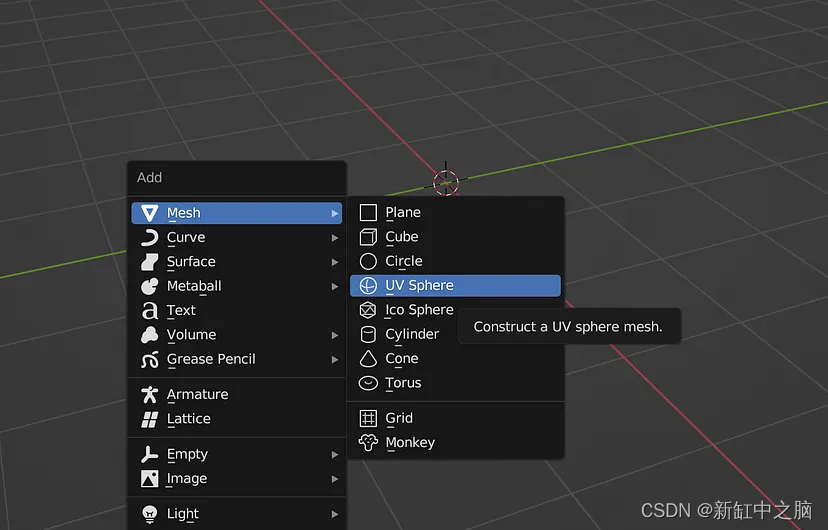Viewport: 828px width, 530px height.
Task: Select Grease Pencil label
Action: [211, 359]
